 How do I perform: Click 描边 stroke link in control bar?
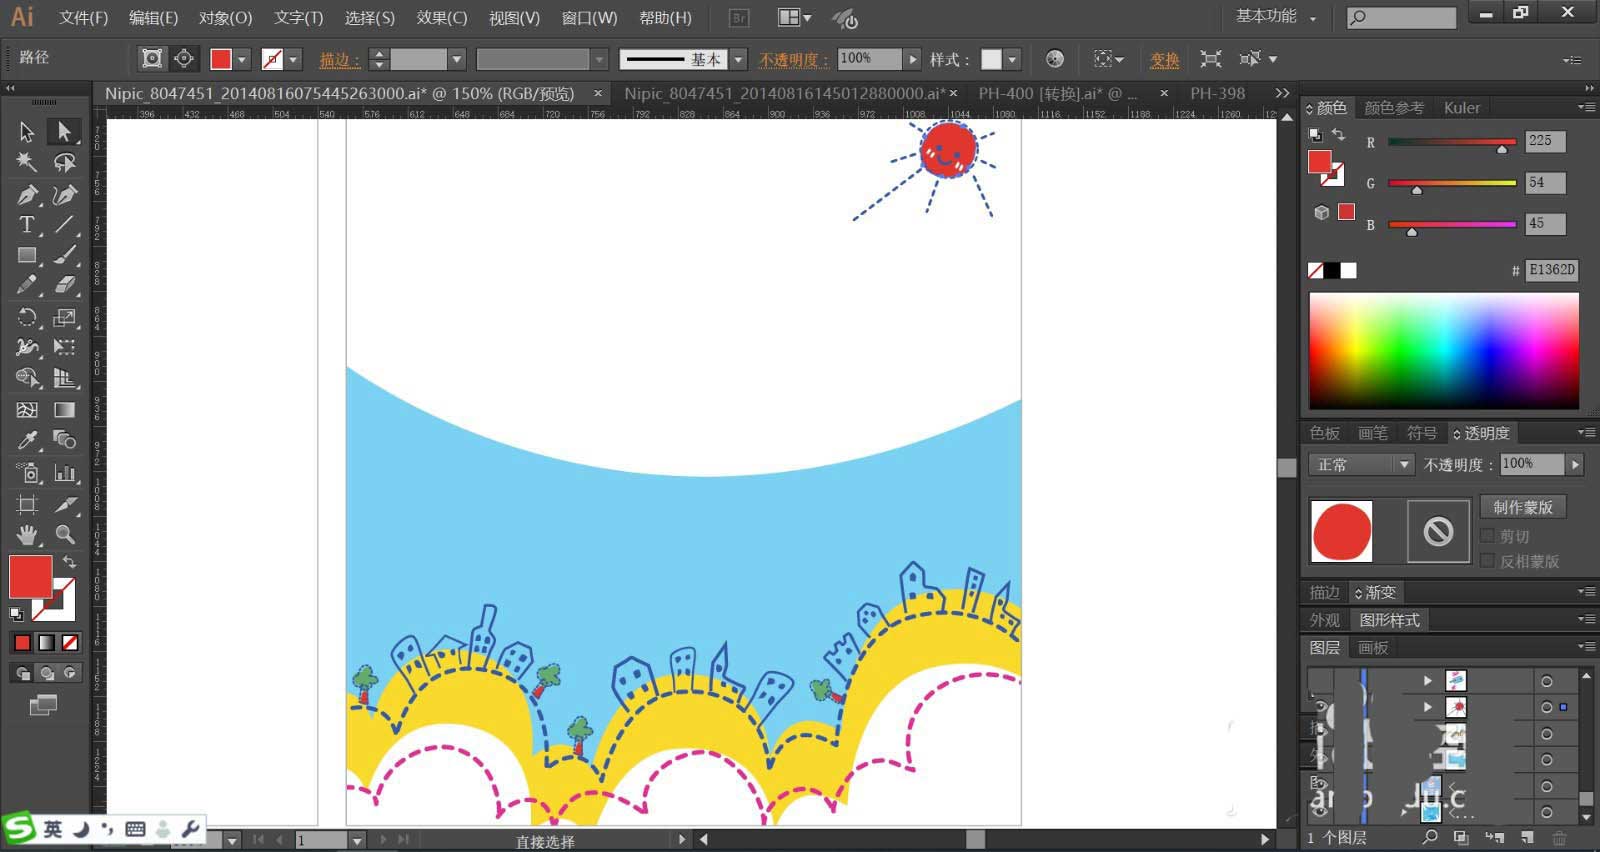coord(339,60)
